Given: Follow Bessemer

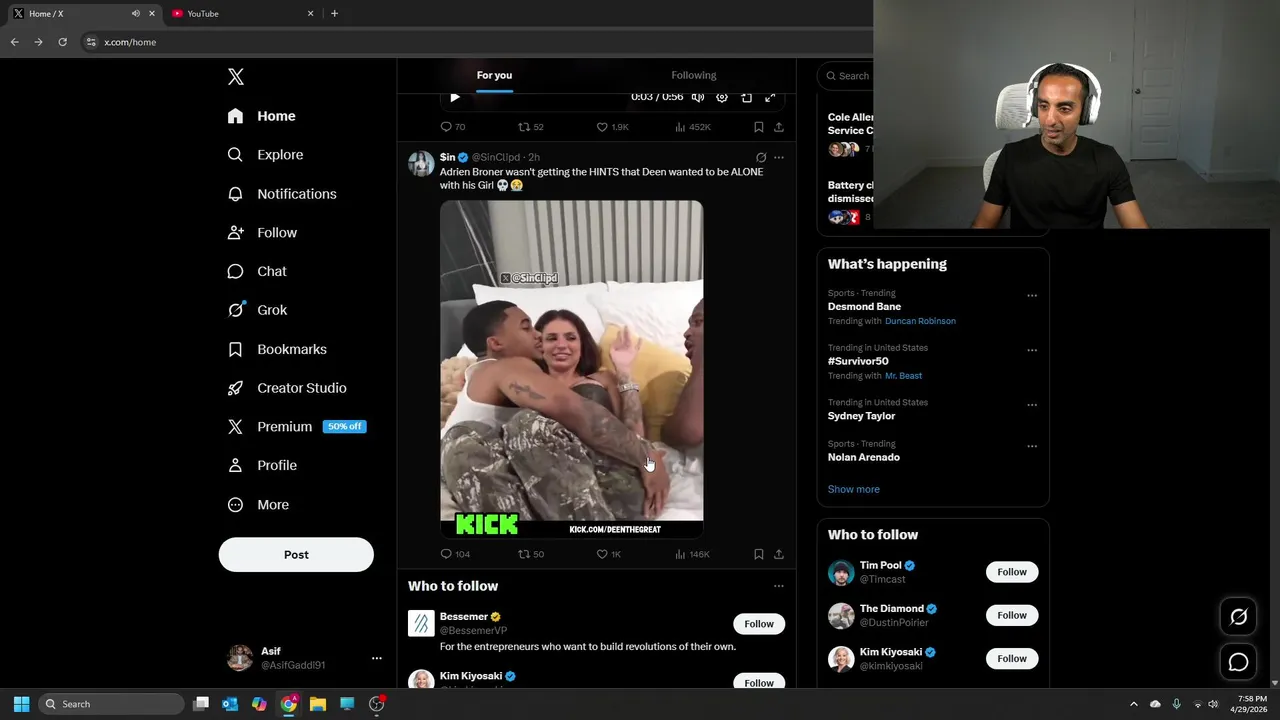Looking at the screenshot, I should 759,624.
